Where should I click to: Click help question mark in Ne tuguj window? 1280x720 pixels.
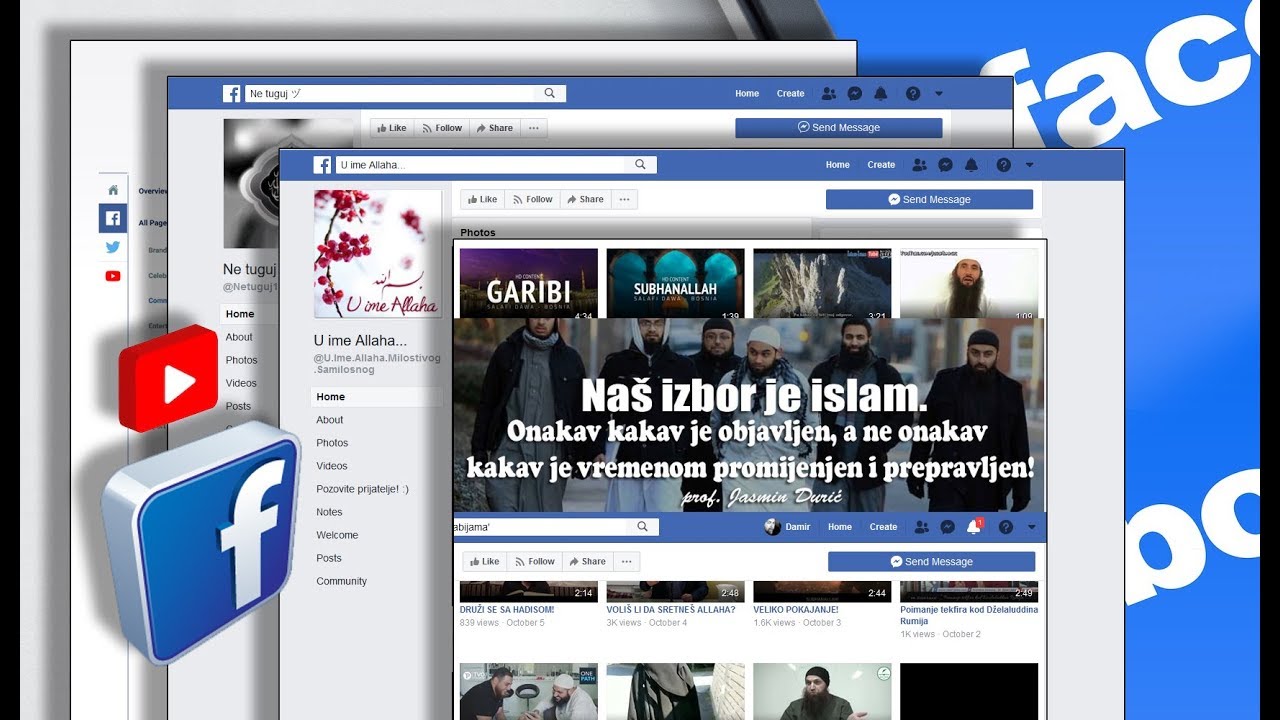click(x=912, y=94)
